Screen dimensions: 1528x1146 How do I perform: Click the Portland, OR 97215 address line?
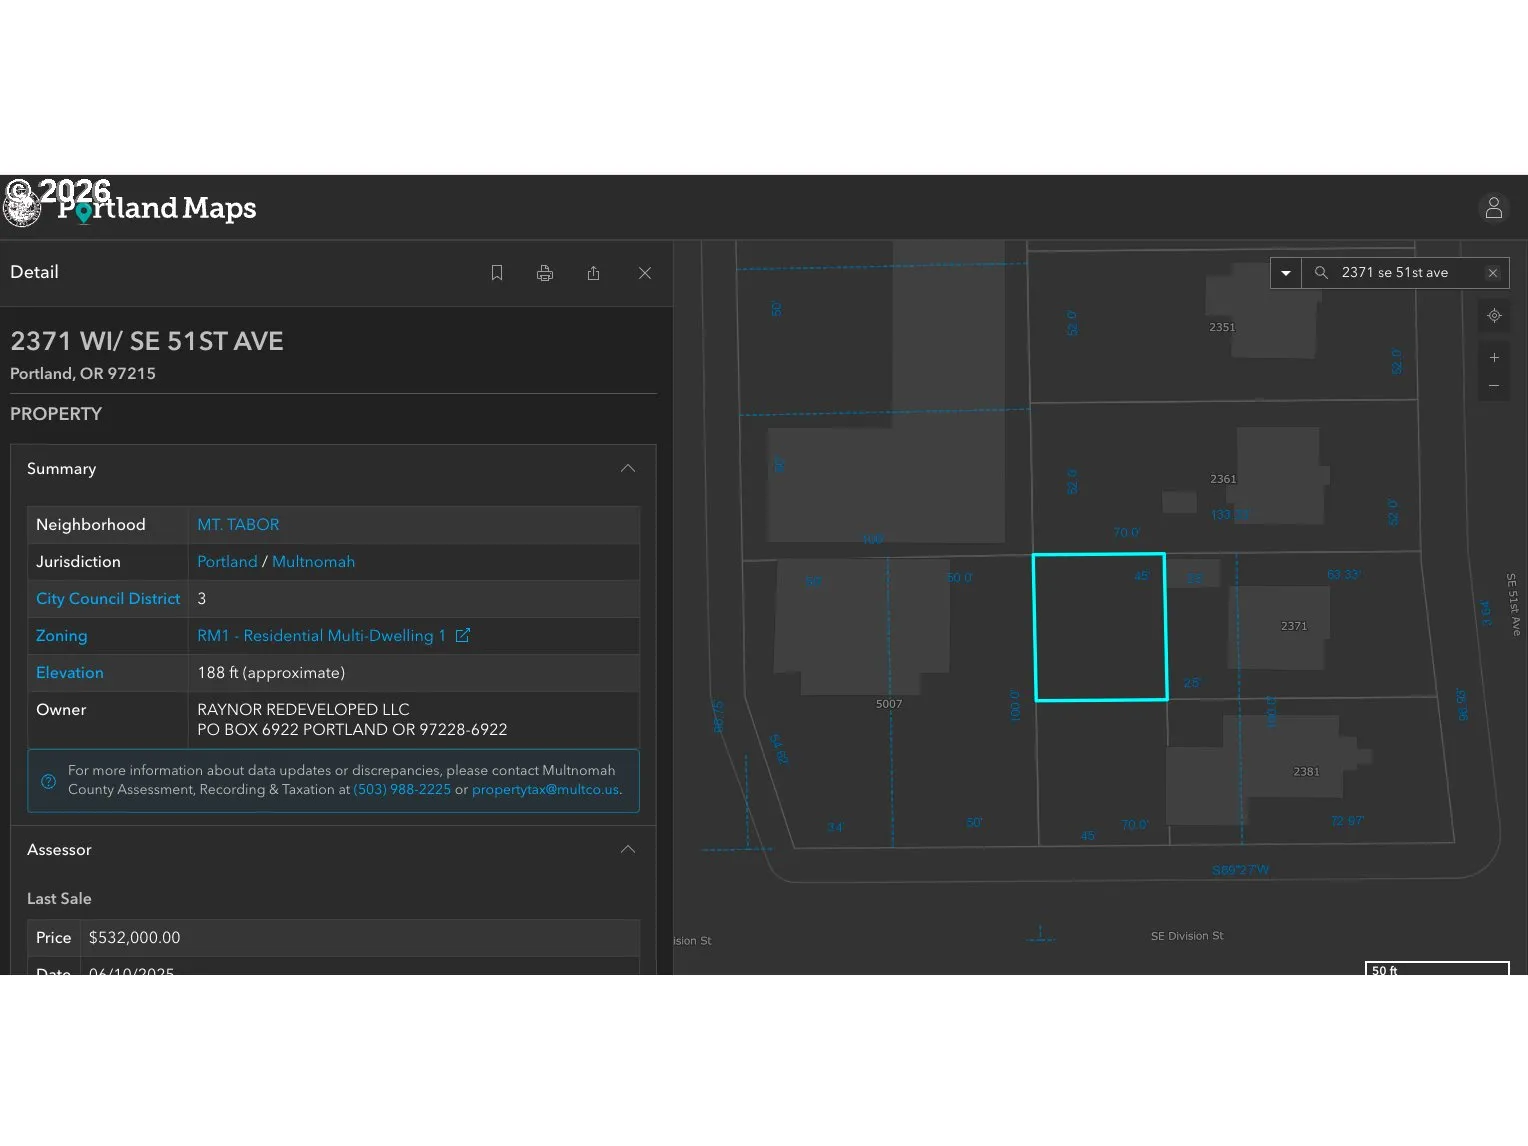83,374
